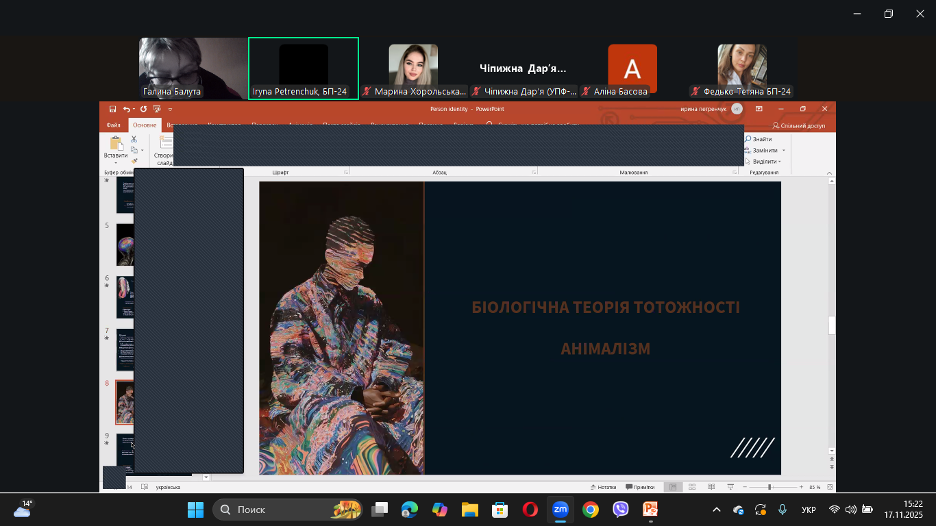Select slide 5 thumbnail in slide panel
Image resolution: width=936 pixels, height=526 pixels.
click(x=126, y=244)
